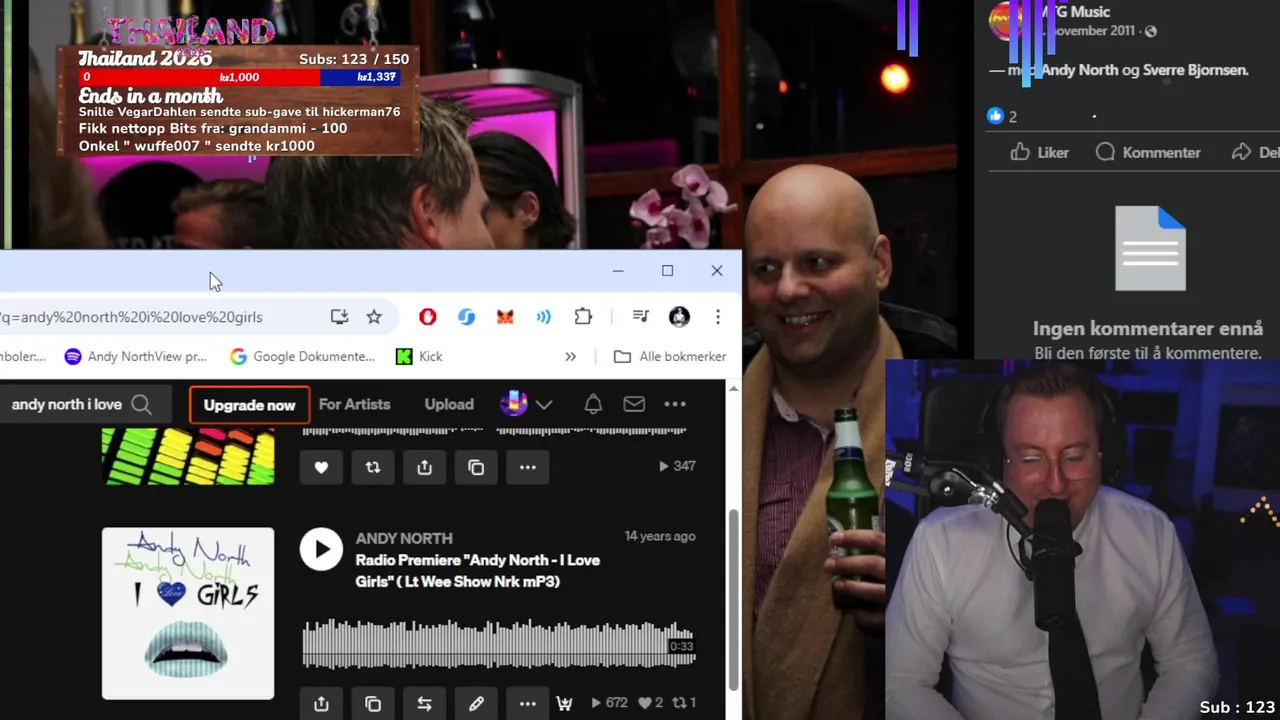Screen dimensions: 1280x720
Task: Edit the Radio Premiere track with pencil
Action: [x=476, y=704]
